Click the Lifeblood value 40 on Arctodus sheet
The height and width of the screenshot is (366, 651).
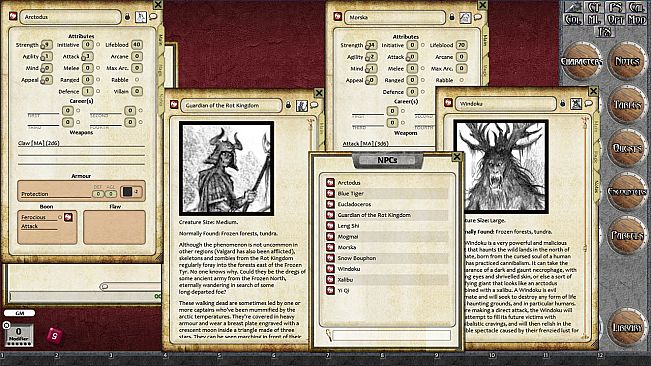coord(137,44)
